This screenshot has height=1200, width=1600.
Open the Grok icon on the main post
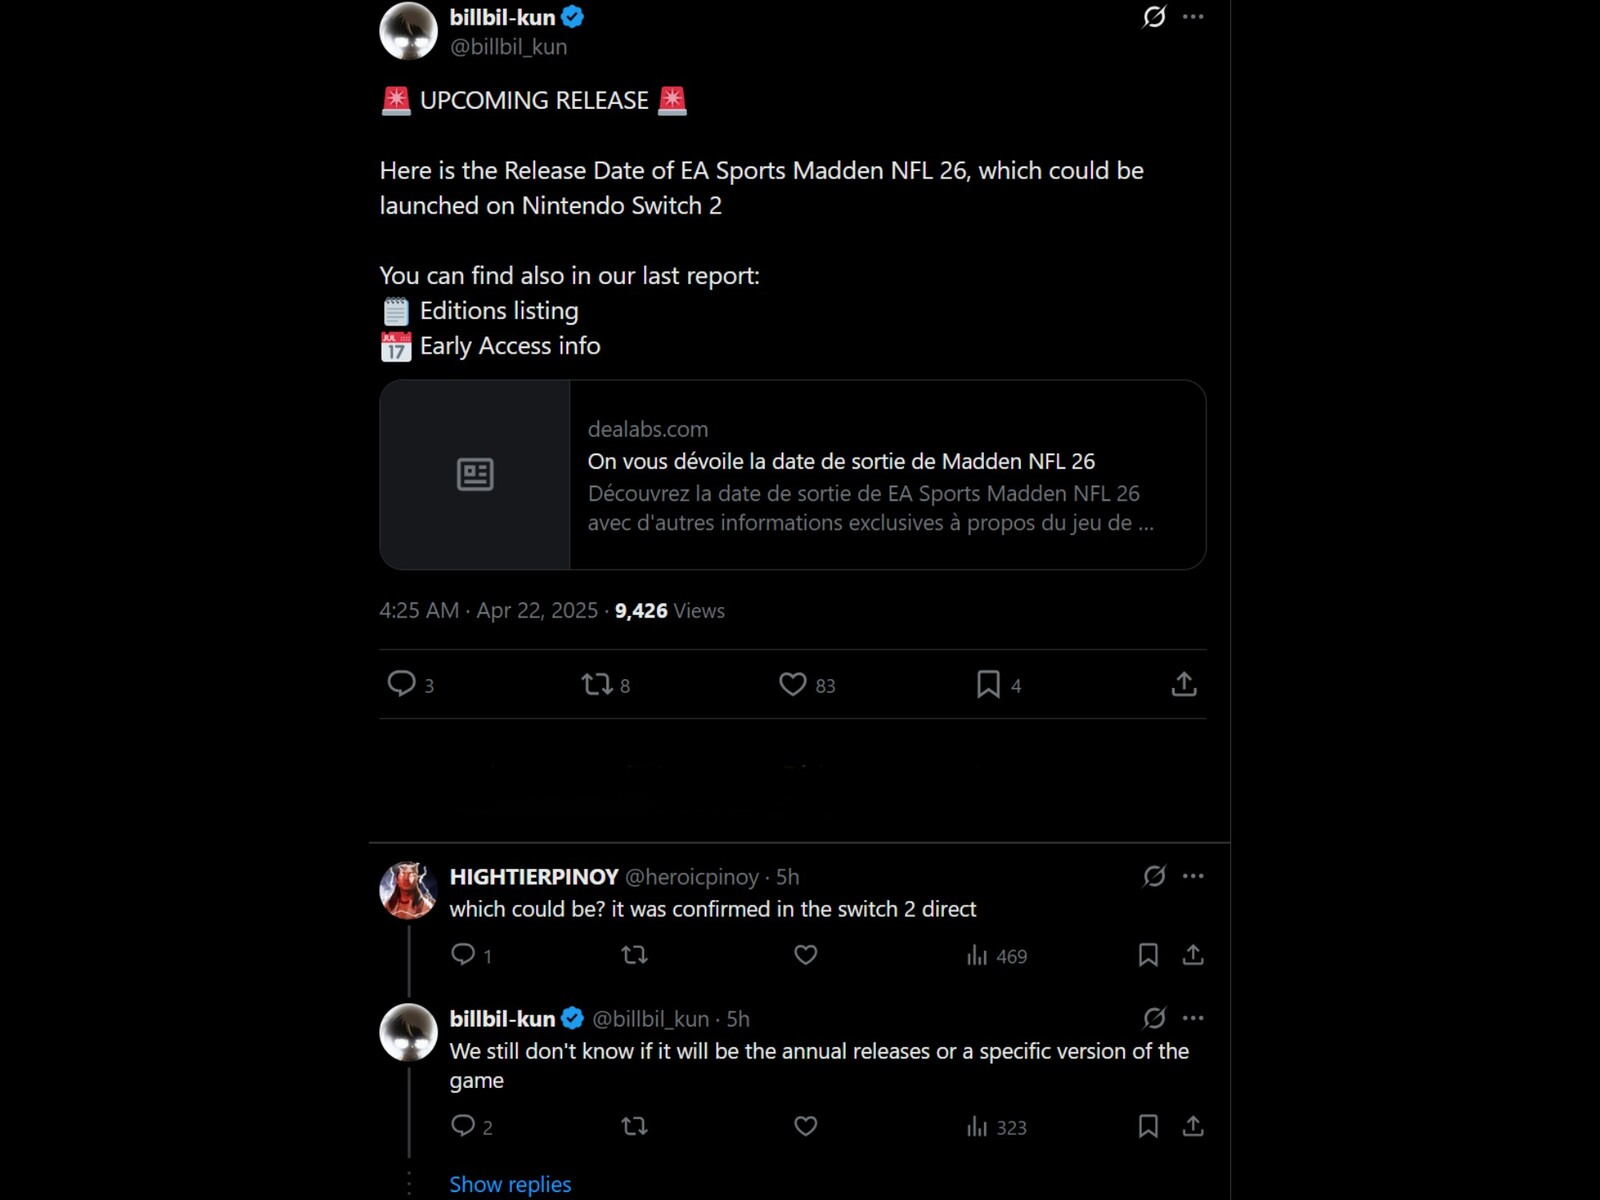point(1154,17)
